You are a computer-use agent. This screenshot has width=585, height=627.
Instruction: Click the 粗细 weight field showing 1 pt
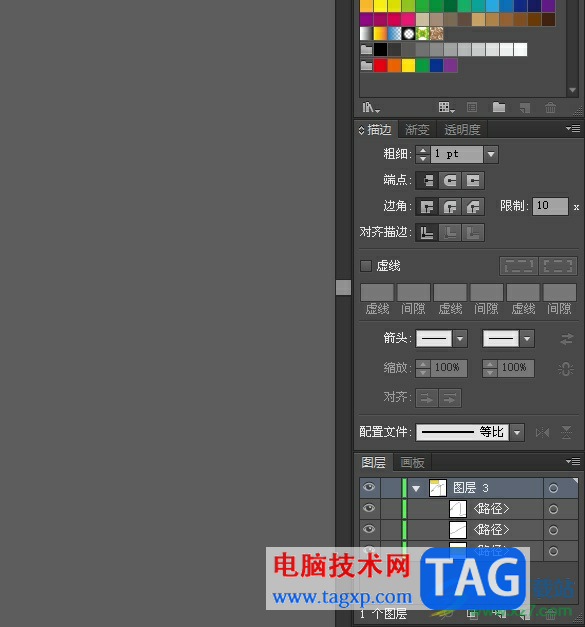coord(457,154)
